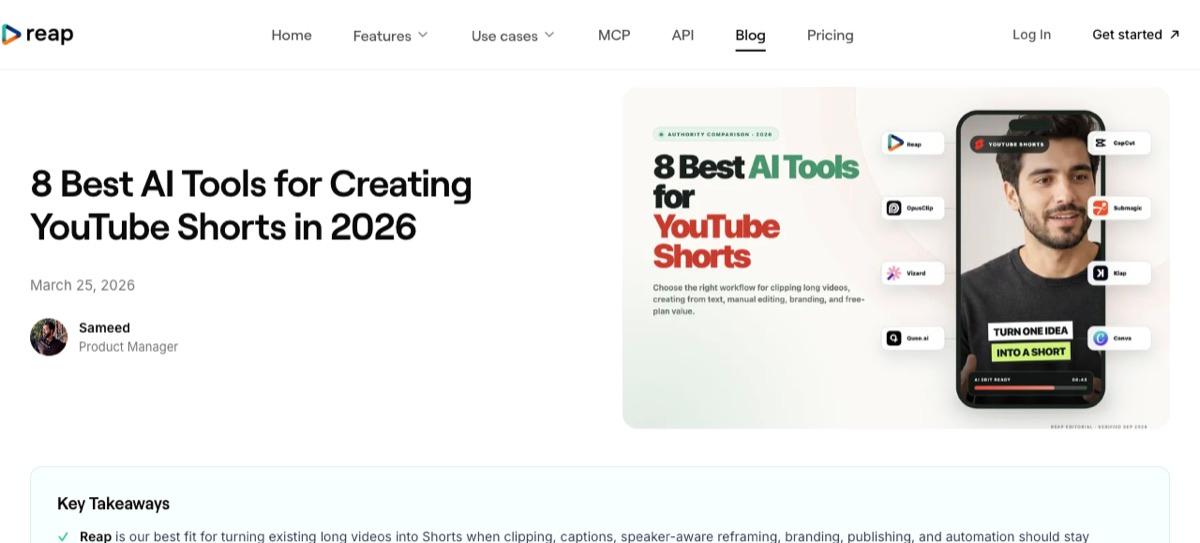Click the March 25, 2026 date

(82, 285)
